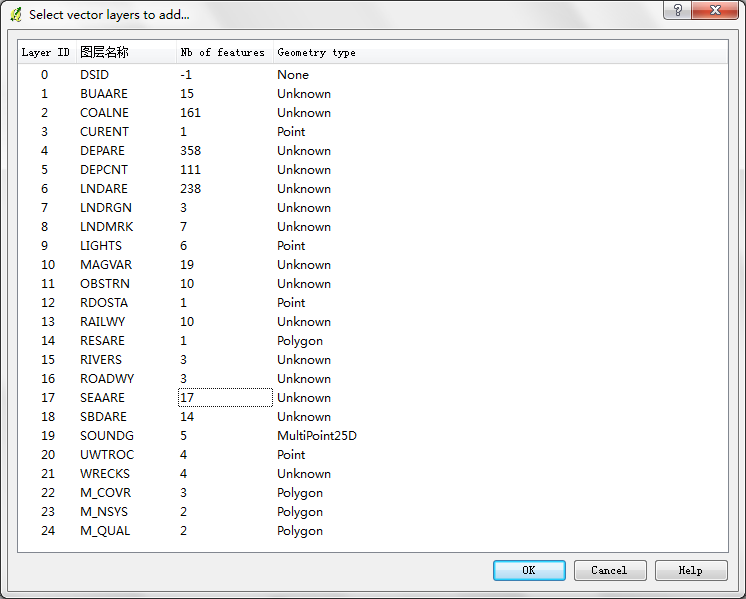This screenshot has height=599, width=746.
Task: Select the SOUNDG layer name
Action: 107,436
